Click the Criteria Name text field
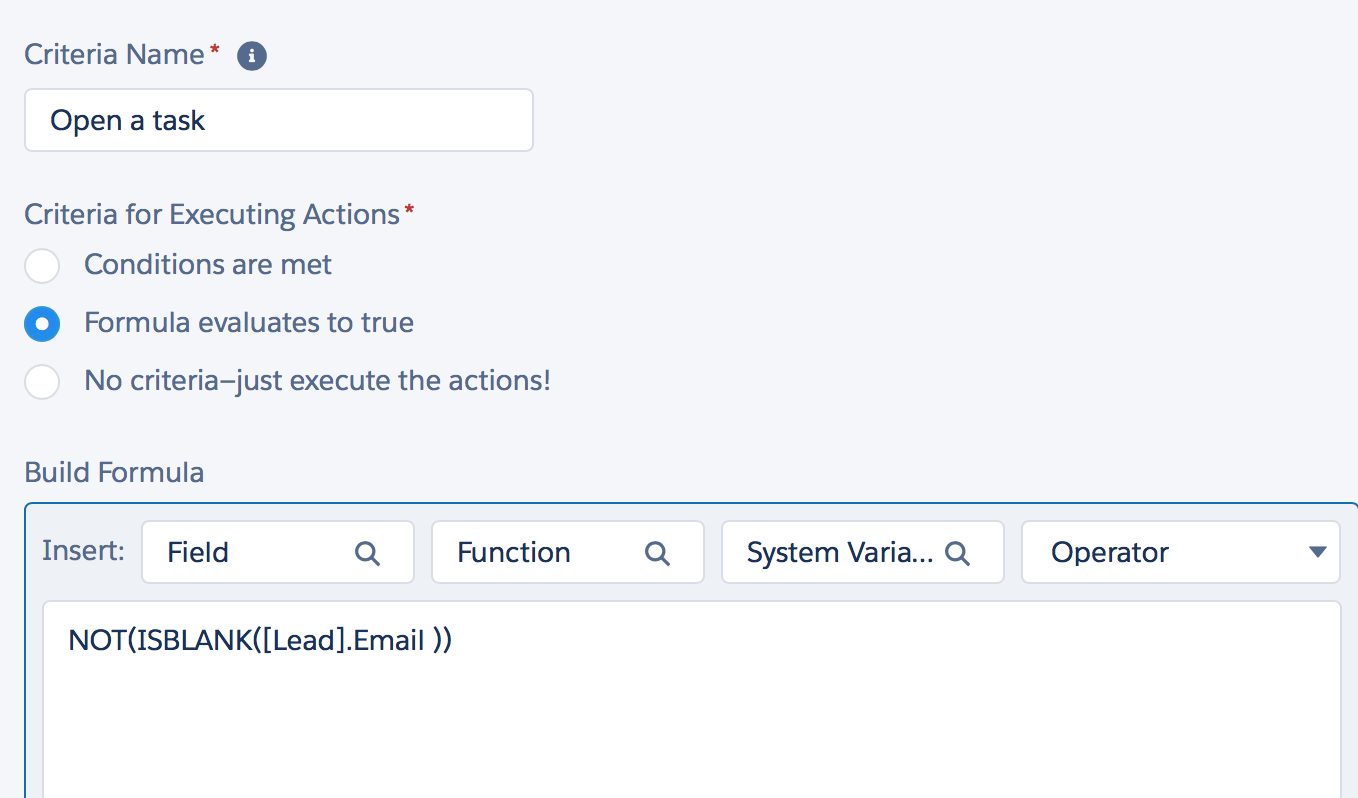Screen dimensions: 1358x798 [278, 121]
